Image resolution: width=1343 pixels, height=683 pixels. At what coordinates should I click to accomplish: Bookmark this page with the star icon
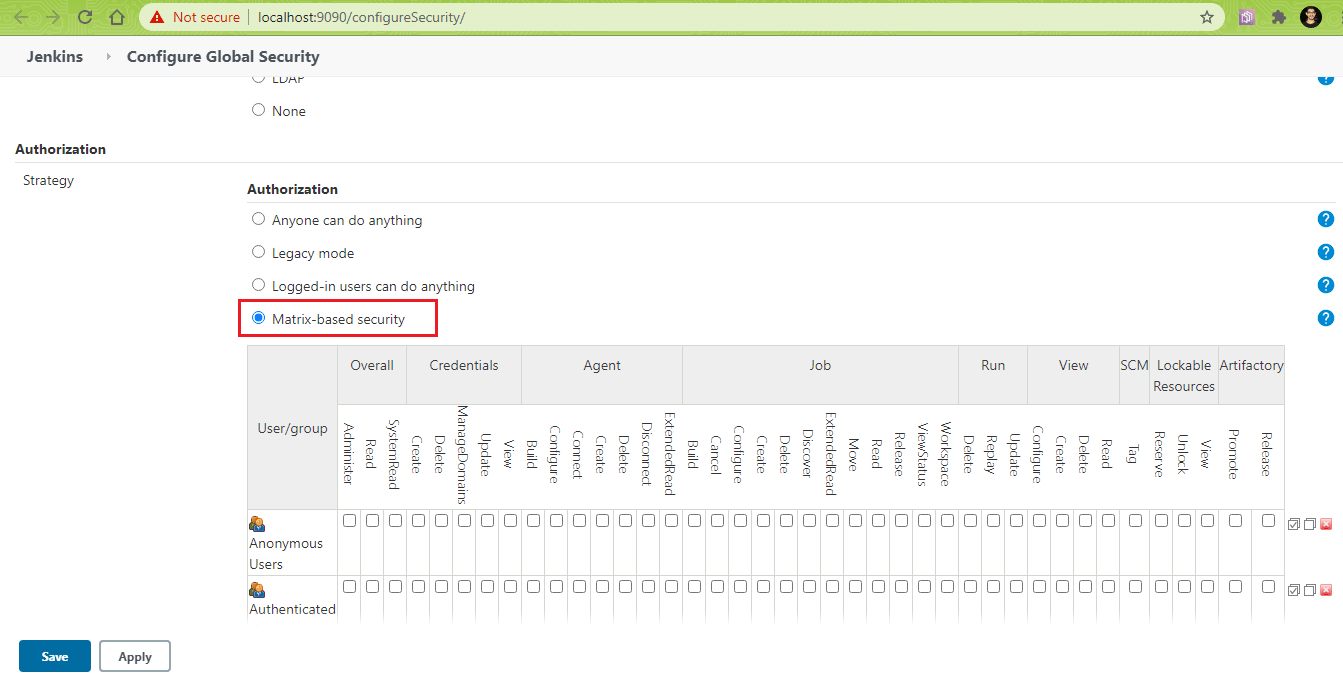tap(1207, 17)
